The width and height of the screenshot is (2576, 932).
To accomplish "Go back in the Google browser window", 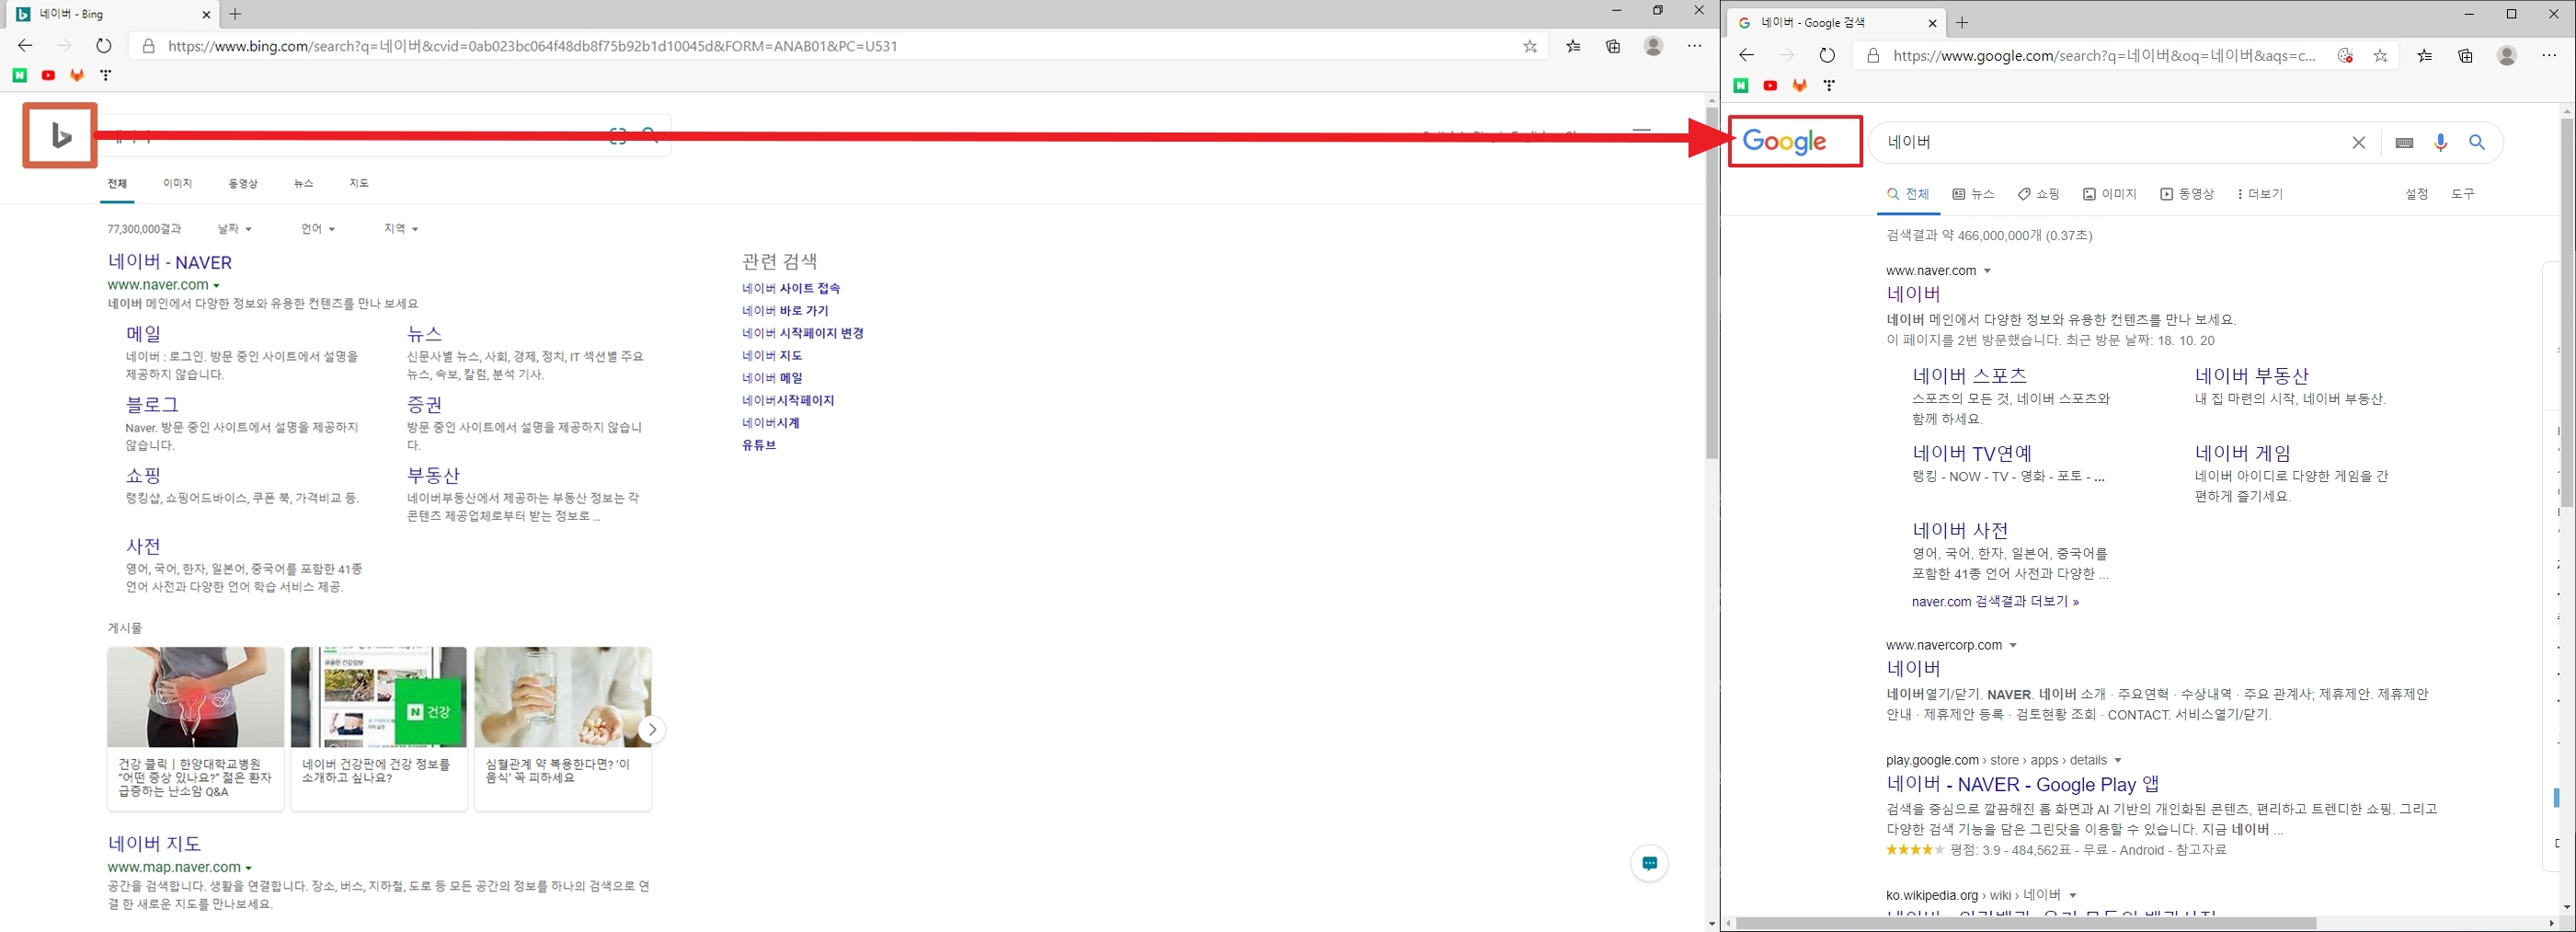I will coord(1746,56).
